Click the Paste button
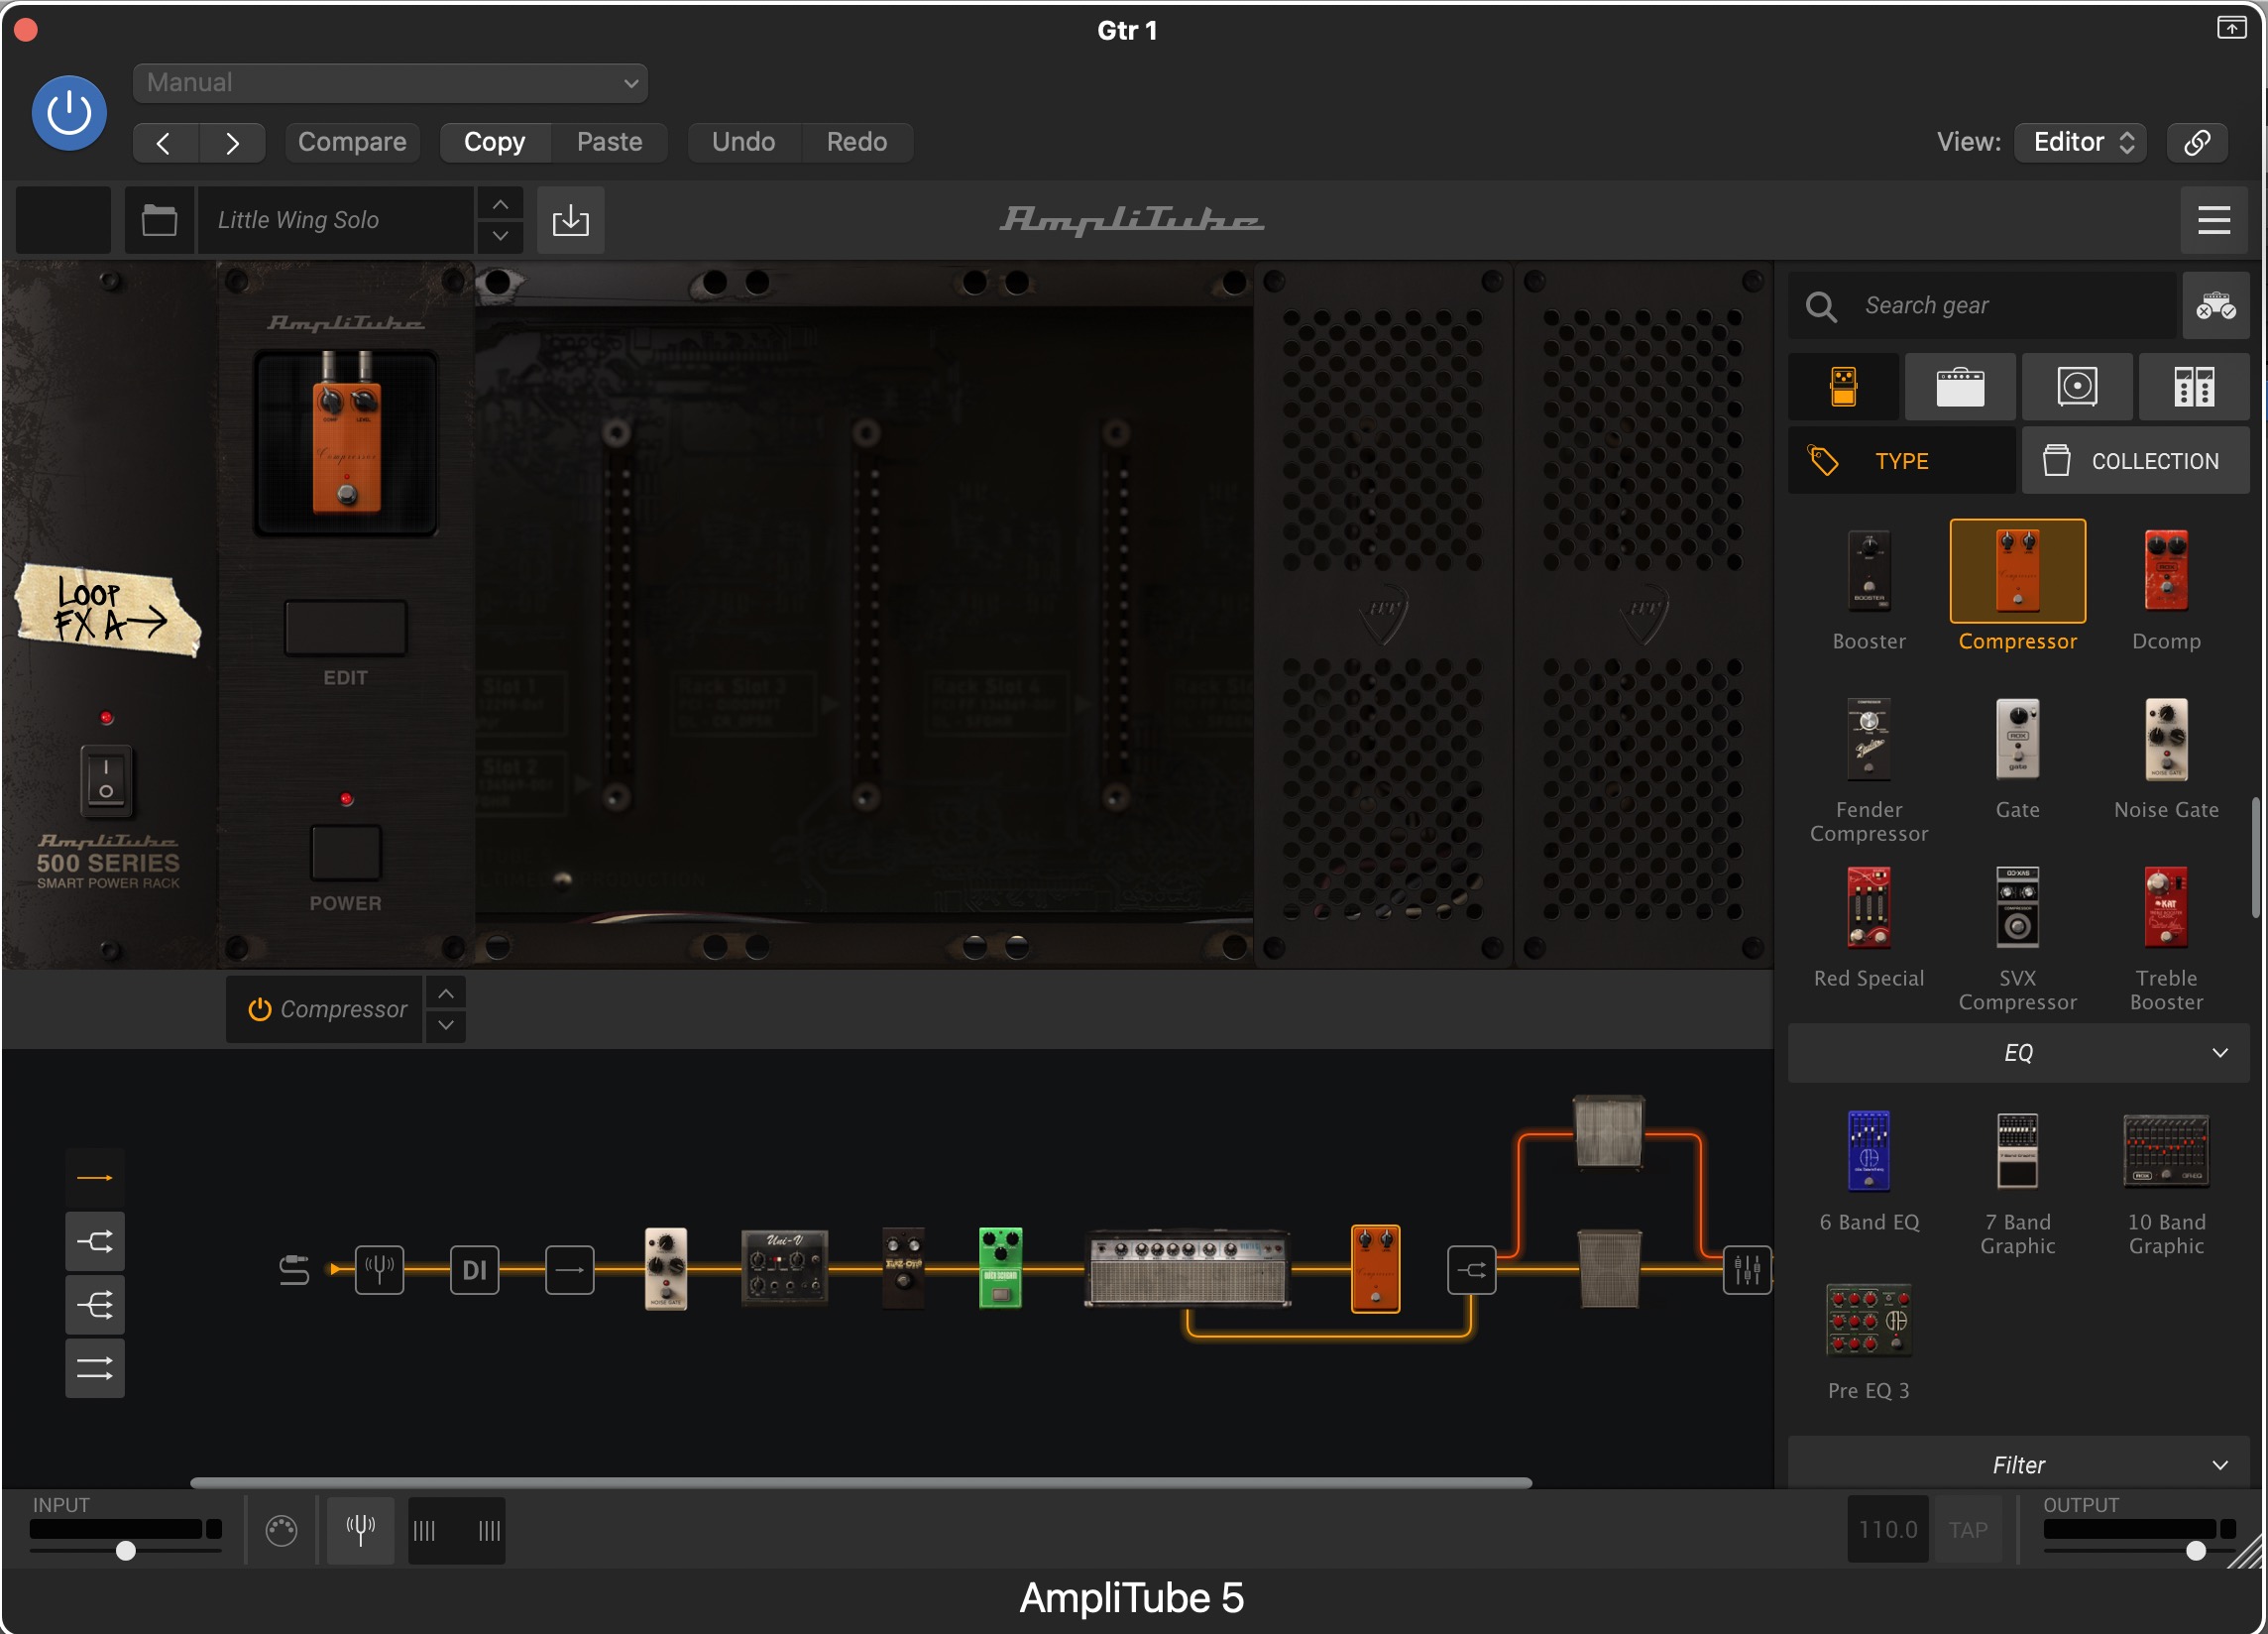The height and width of the screenshot is (1634, 2268). click(x=609, y=142)
